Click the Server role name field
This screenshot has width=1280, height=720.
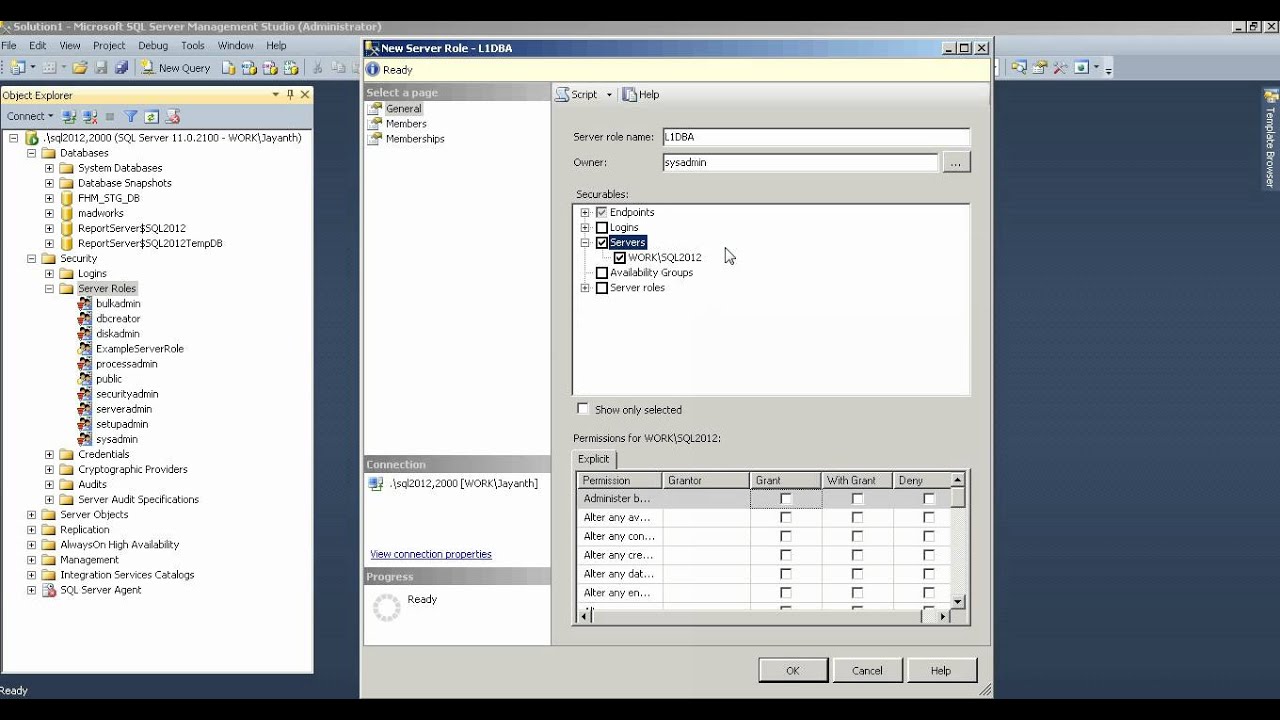pos(816,137)
